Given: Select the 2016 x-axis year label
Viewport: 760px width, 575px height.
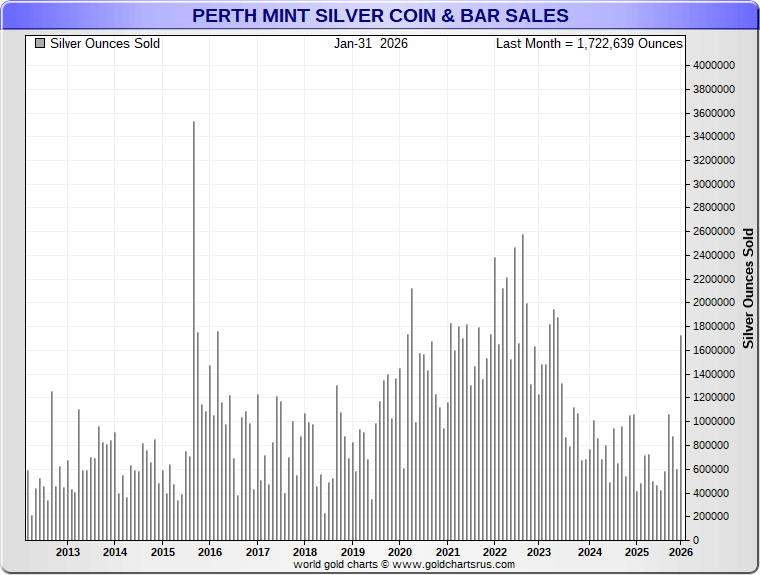Looking at the screenshot, I should (x=210, y=552).
